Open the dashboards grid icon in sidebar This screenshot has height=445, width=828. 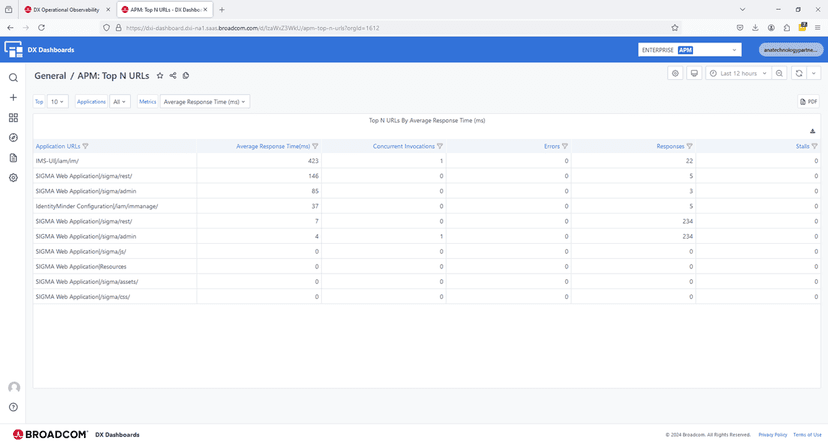(x=13, y=118)
